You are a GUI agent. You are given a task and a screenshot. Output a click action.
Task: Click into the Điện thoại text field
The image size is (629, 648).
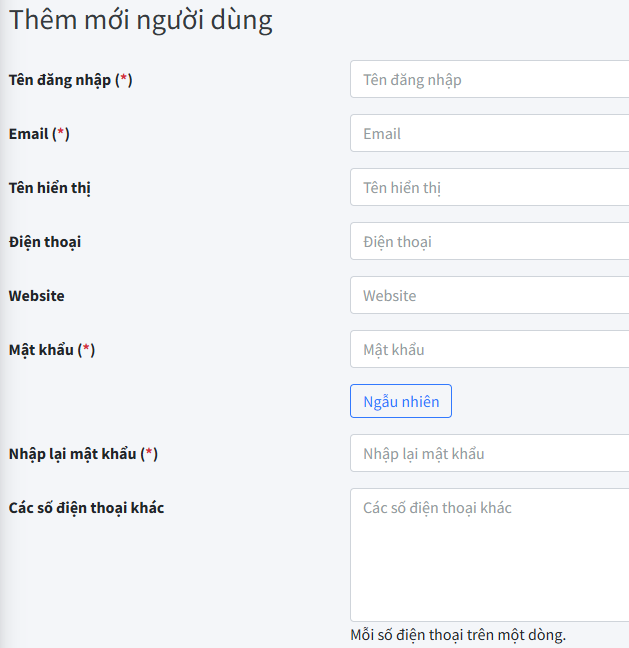(x=490, y=242)
